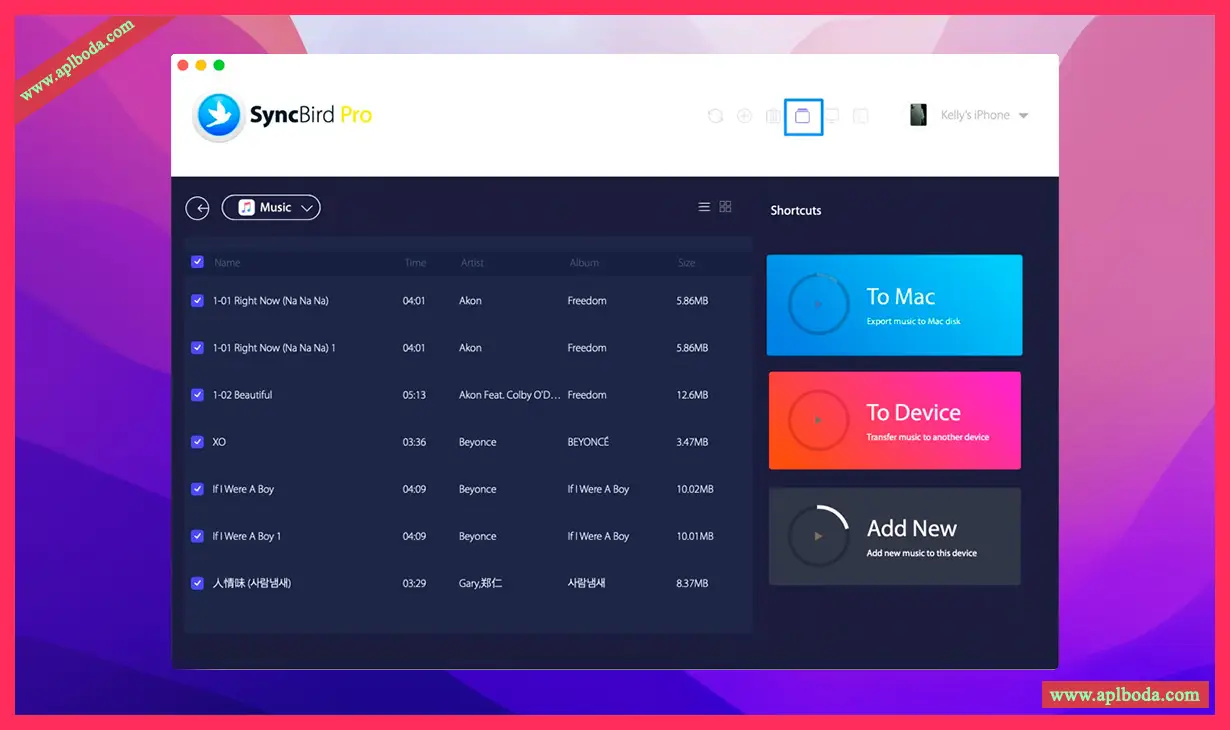Uncheck the XO song checkbox
Image resolution: width=1230 pixels, height=730 pixels.
(197, 442)
